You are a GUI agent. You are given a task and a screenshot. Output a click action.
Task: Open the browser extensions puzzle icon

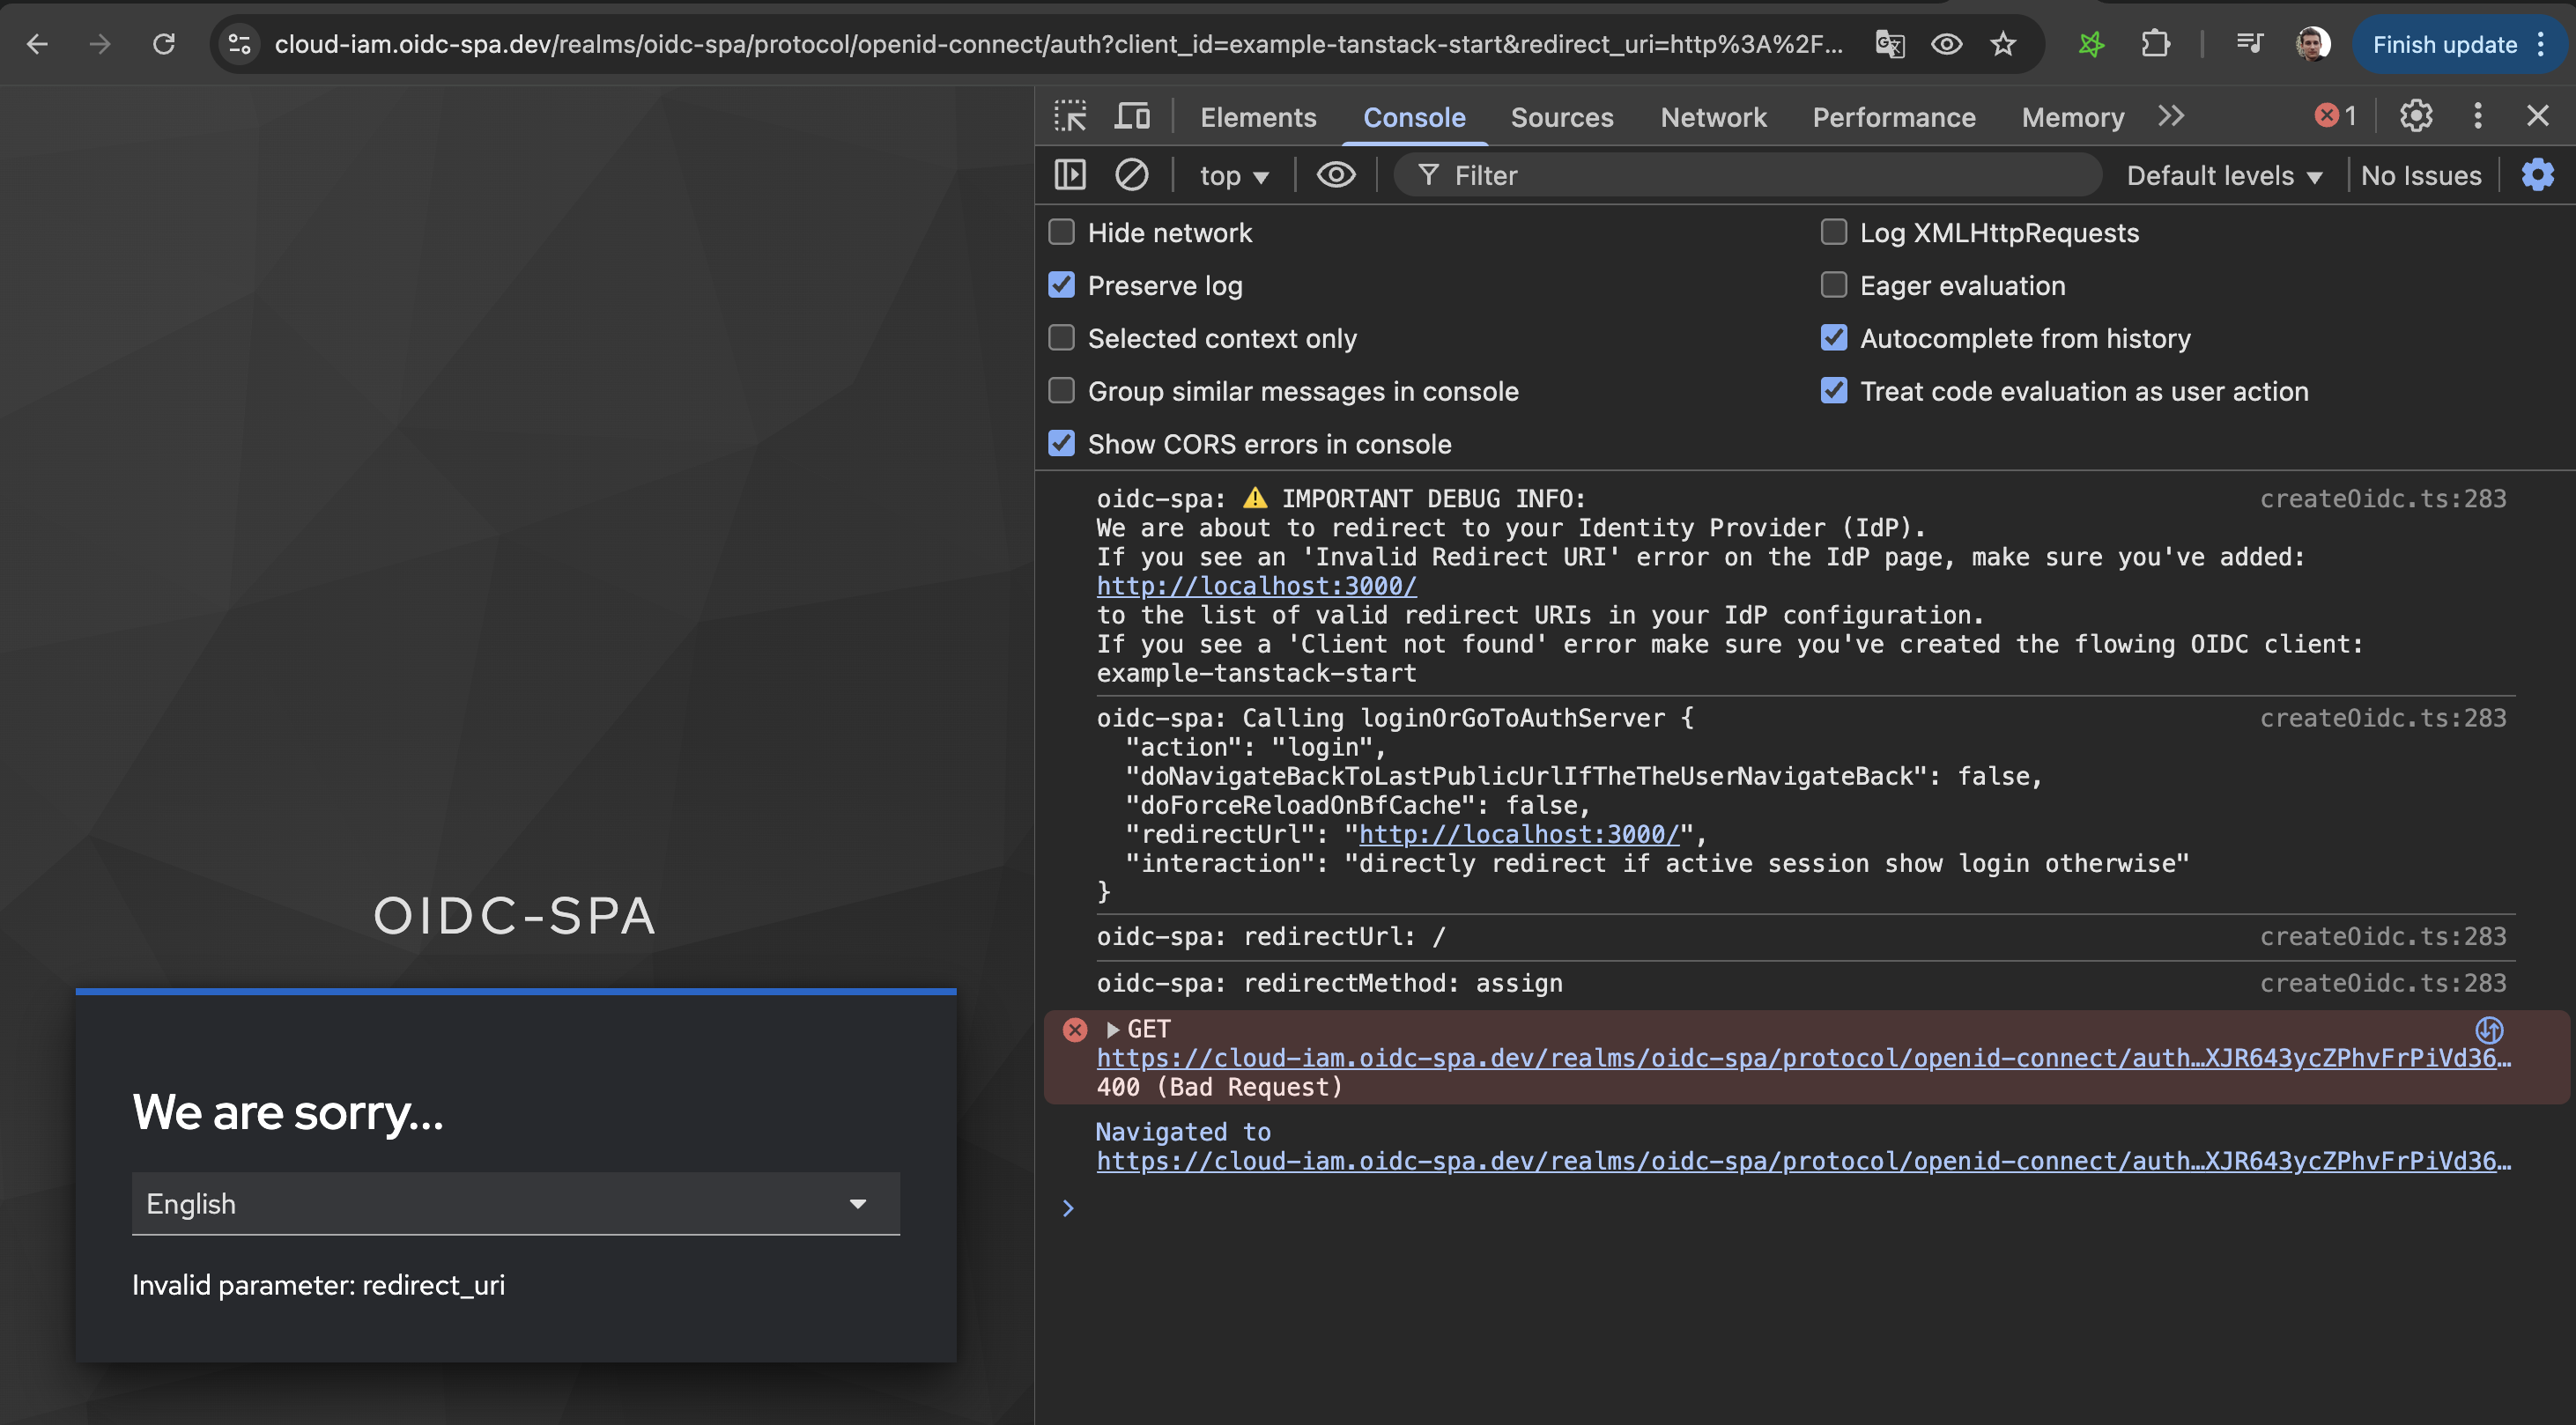[x=2155, y=44]
